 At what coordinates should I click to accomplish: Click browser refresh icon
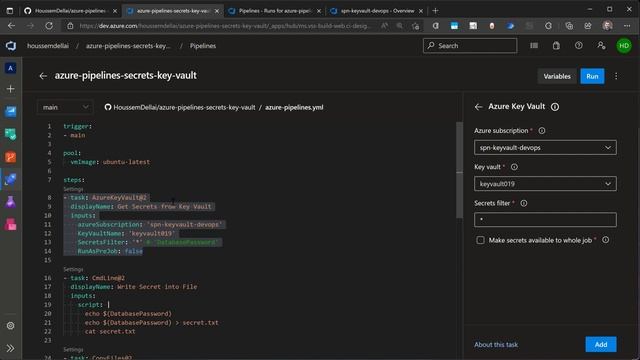point(49,26)
